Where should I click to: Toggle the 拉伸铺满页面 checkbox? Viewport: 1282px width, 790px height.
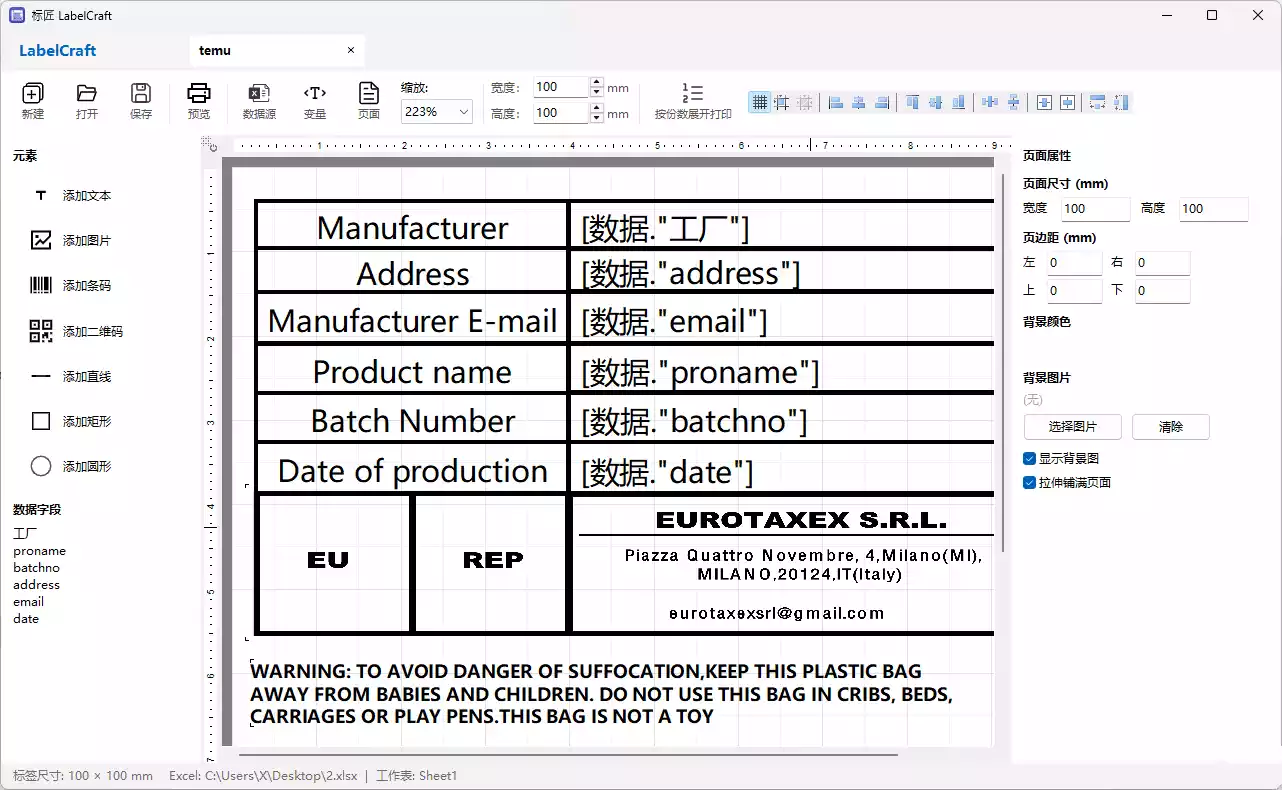1030,482
